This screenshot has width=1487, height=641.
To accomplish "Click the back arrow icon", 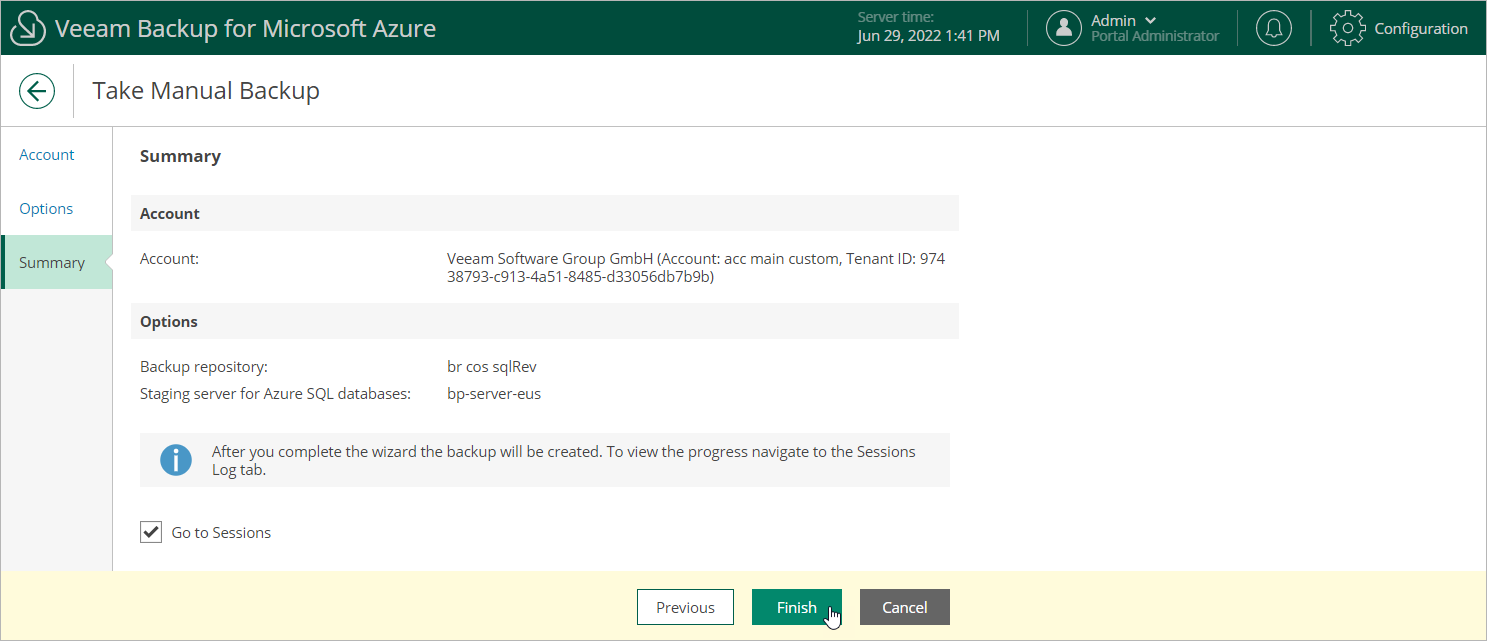I will tap(37, 91).
